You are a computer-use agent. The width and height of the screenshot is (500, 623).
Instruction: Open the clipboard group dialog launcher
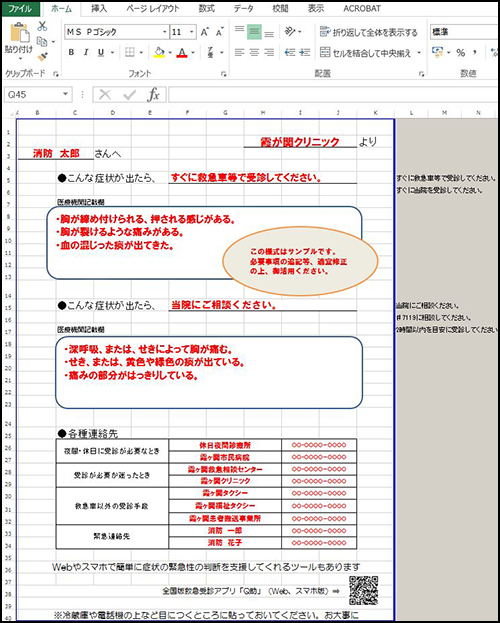(x=56, y=74)
